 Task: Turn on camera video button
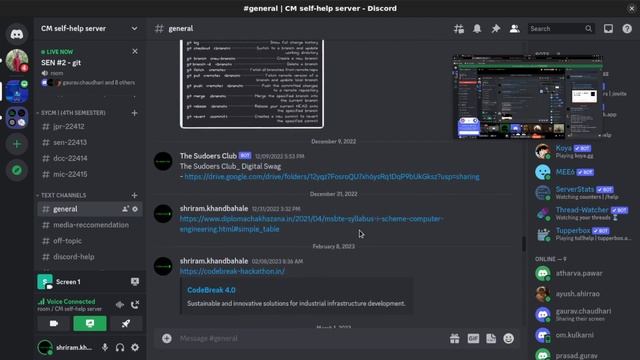click(54, 323)
